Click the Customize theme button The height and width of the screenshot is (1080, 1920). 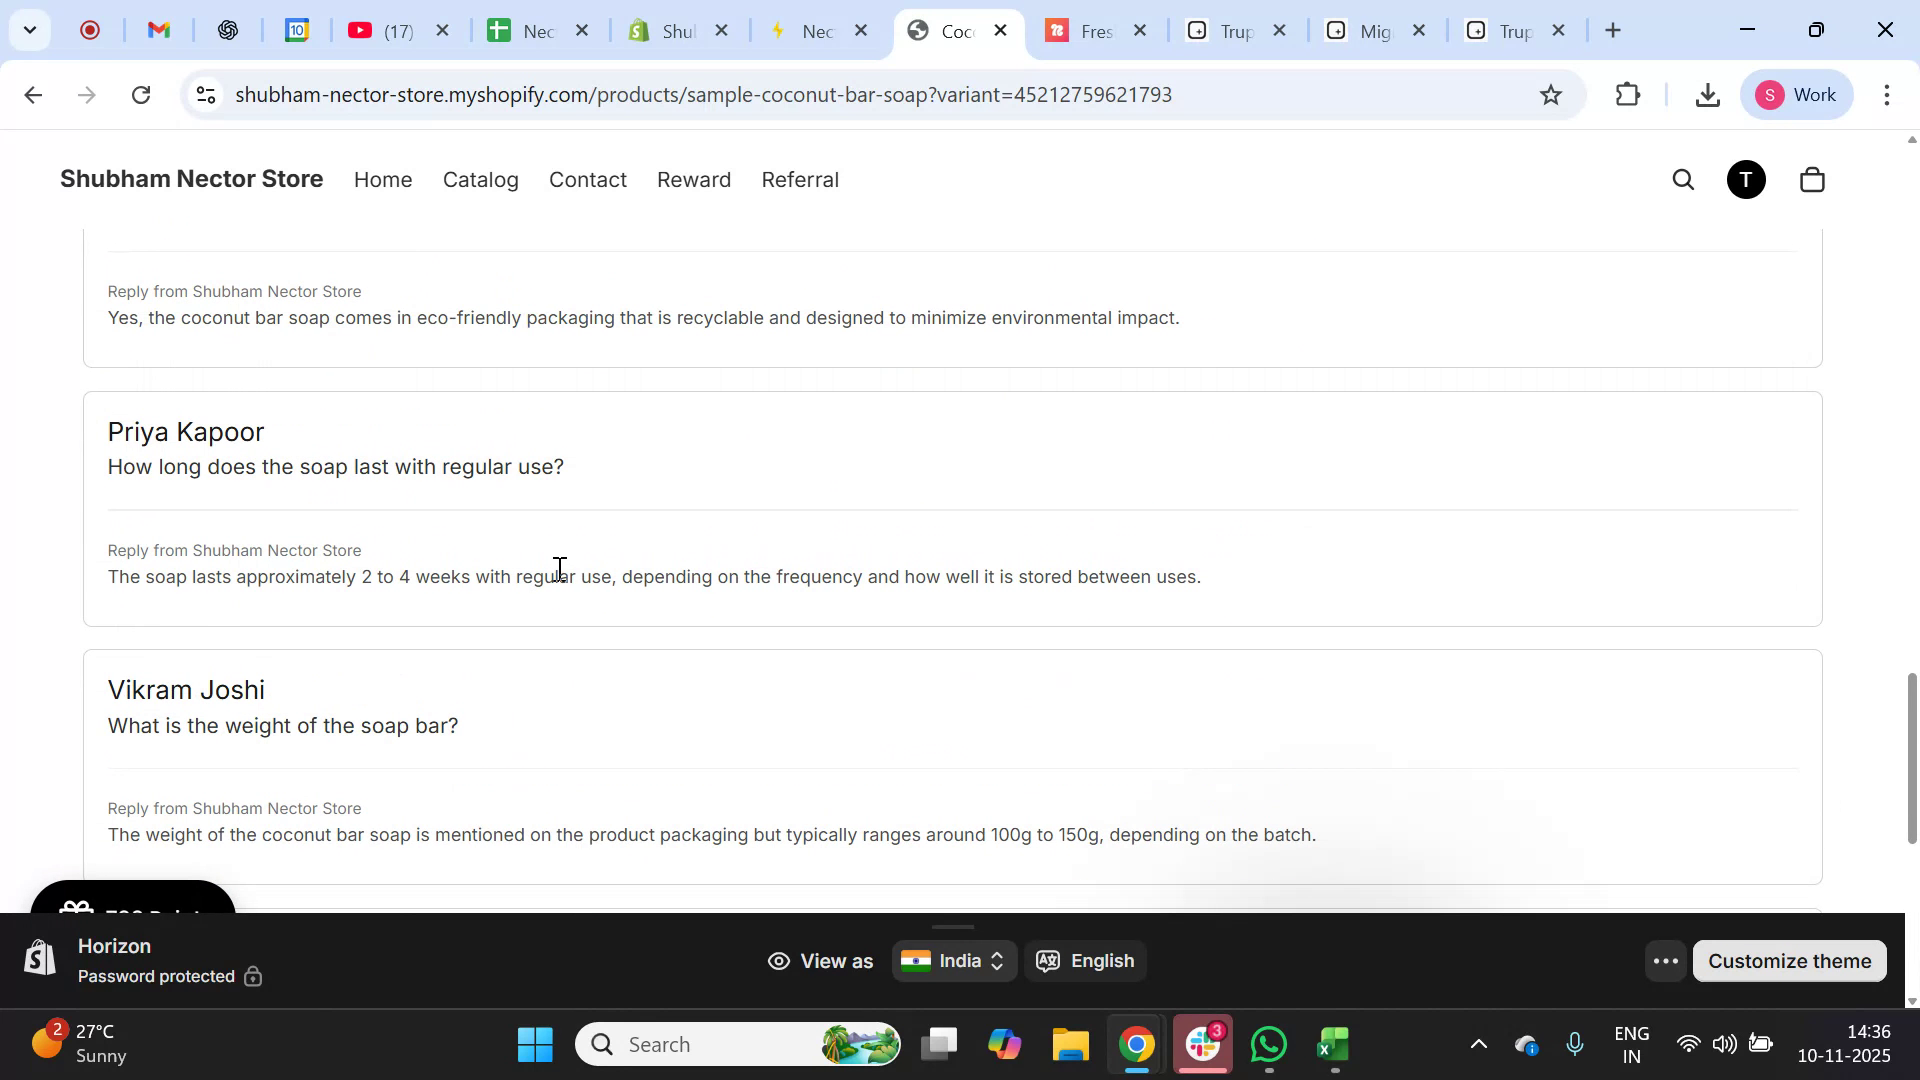[1790, 961]
